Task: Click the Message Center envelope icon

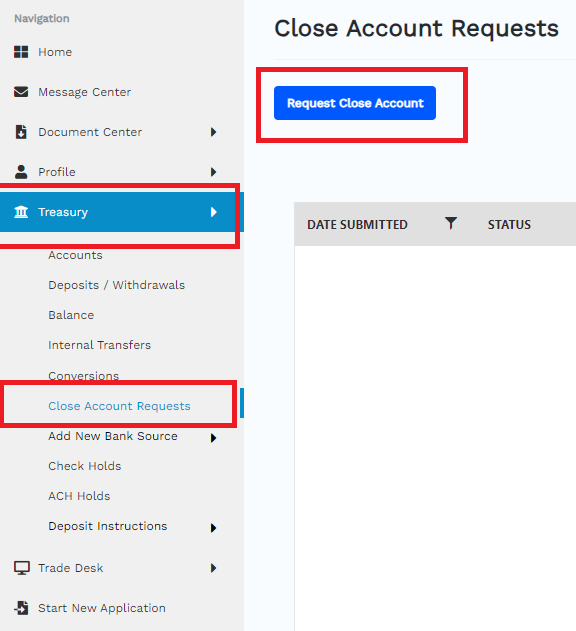Action: pos(21,92)
